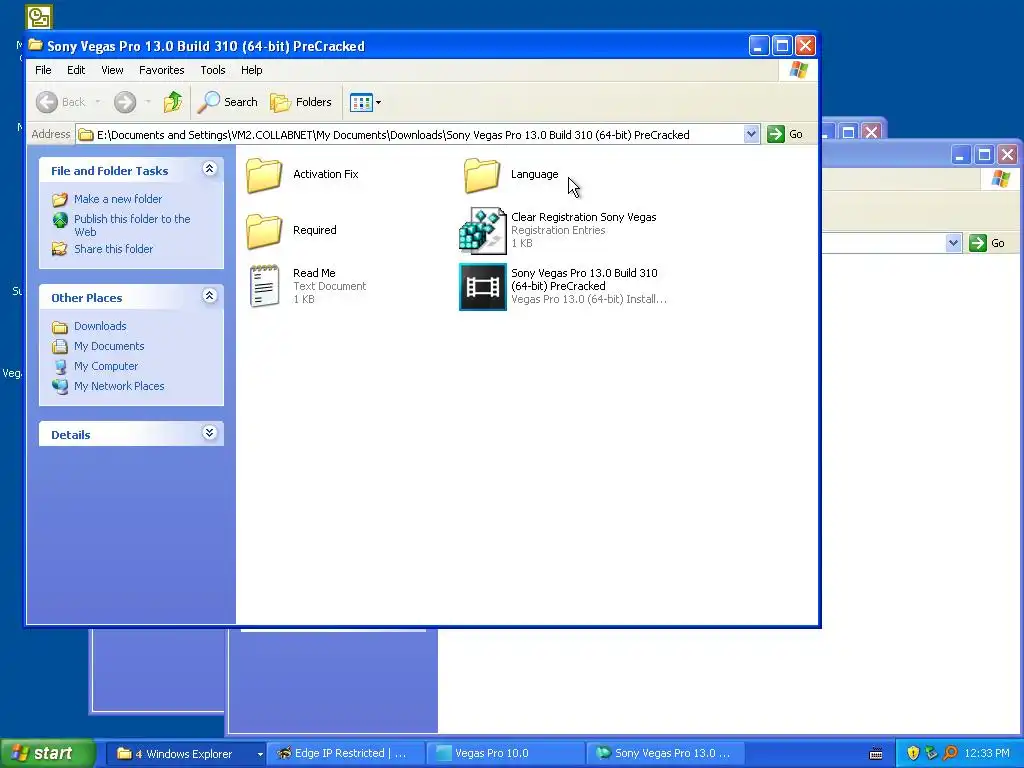Go up one folder level
Image resolution: width=1024 pixels, height=768 pixels.
[x=173, y=102]
